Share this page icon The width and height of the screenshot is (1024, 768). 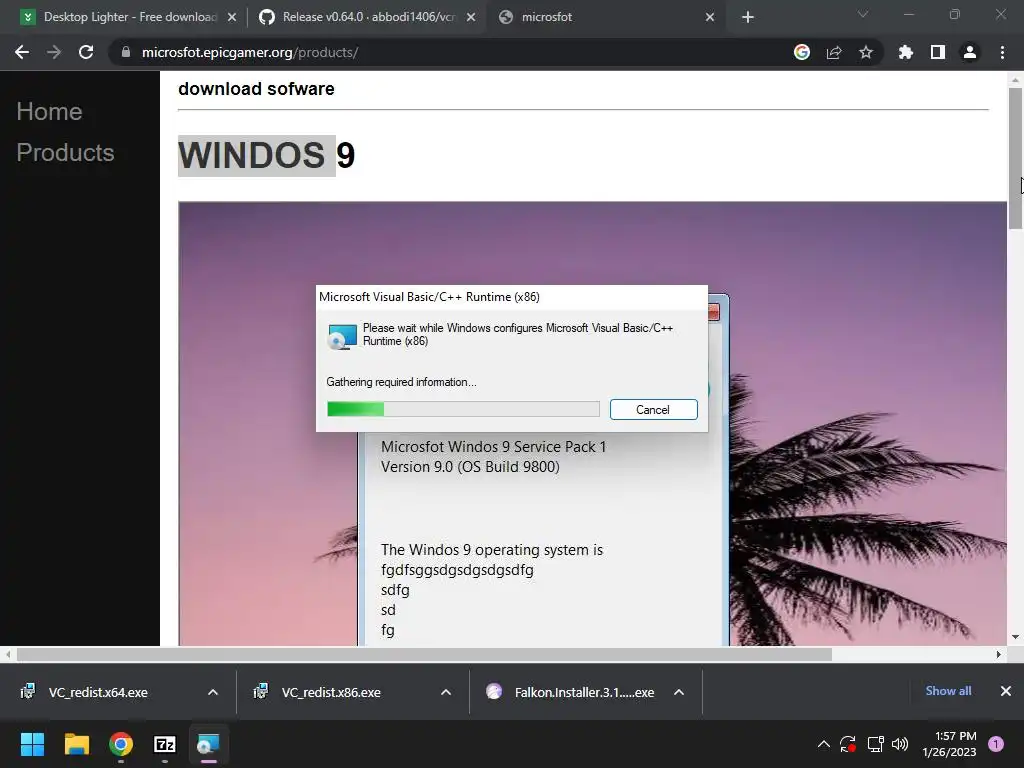(834, 52)
